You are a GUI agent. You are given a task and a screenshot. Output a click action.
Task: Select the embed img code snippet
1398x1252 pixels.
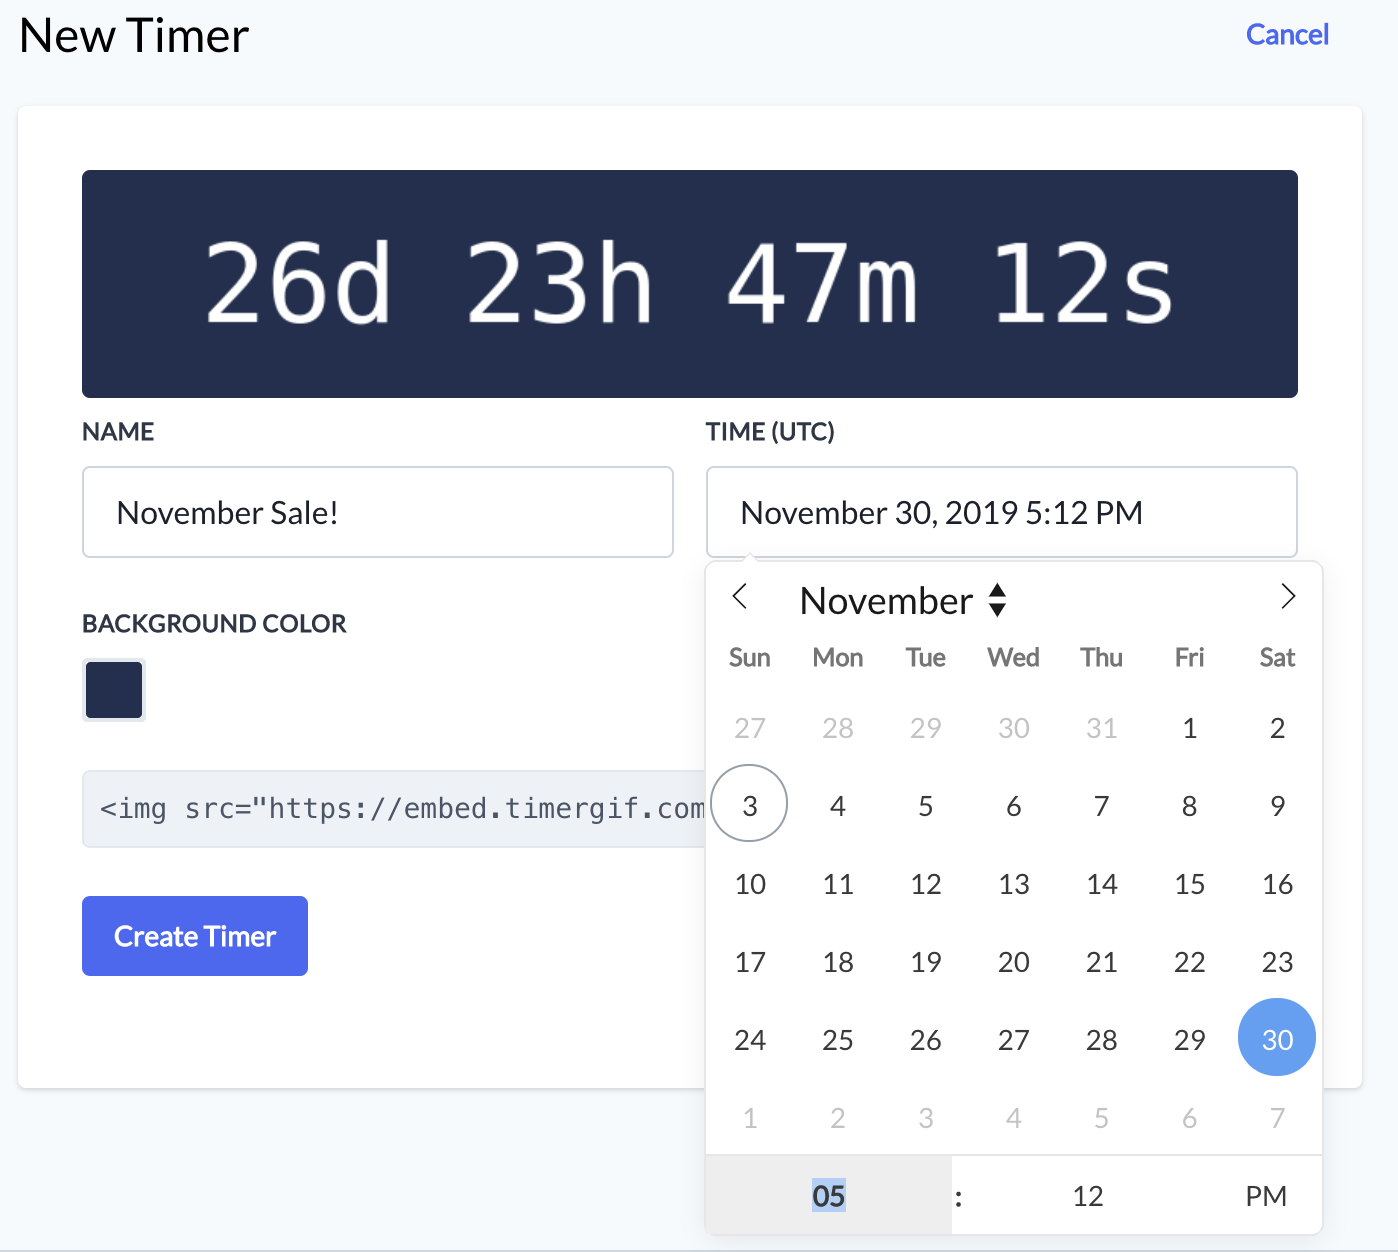click(x=394, y=809)
